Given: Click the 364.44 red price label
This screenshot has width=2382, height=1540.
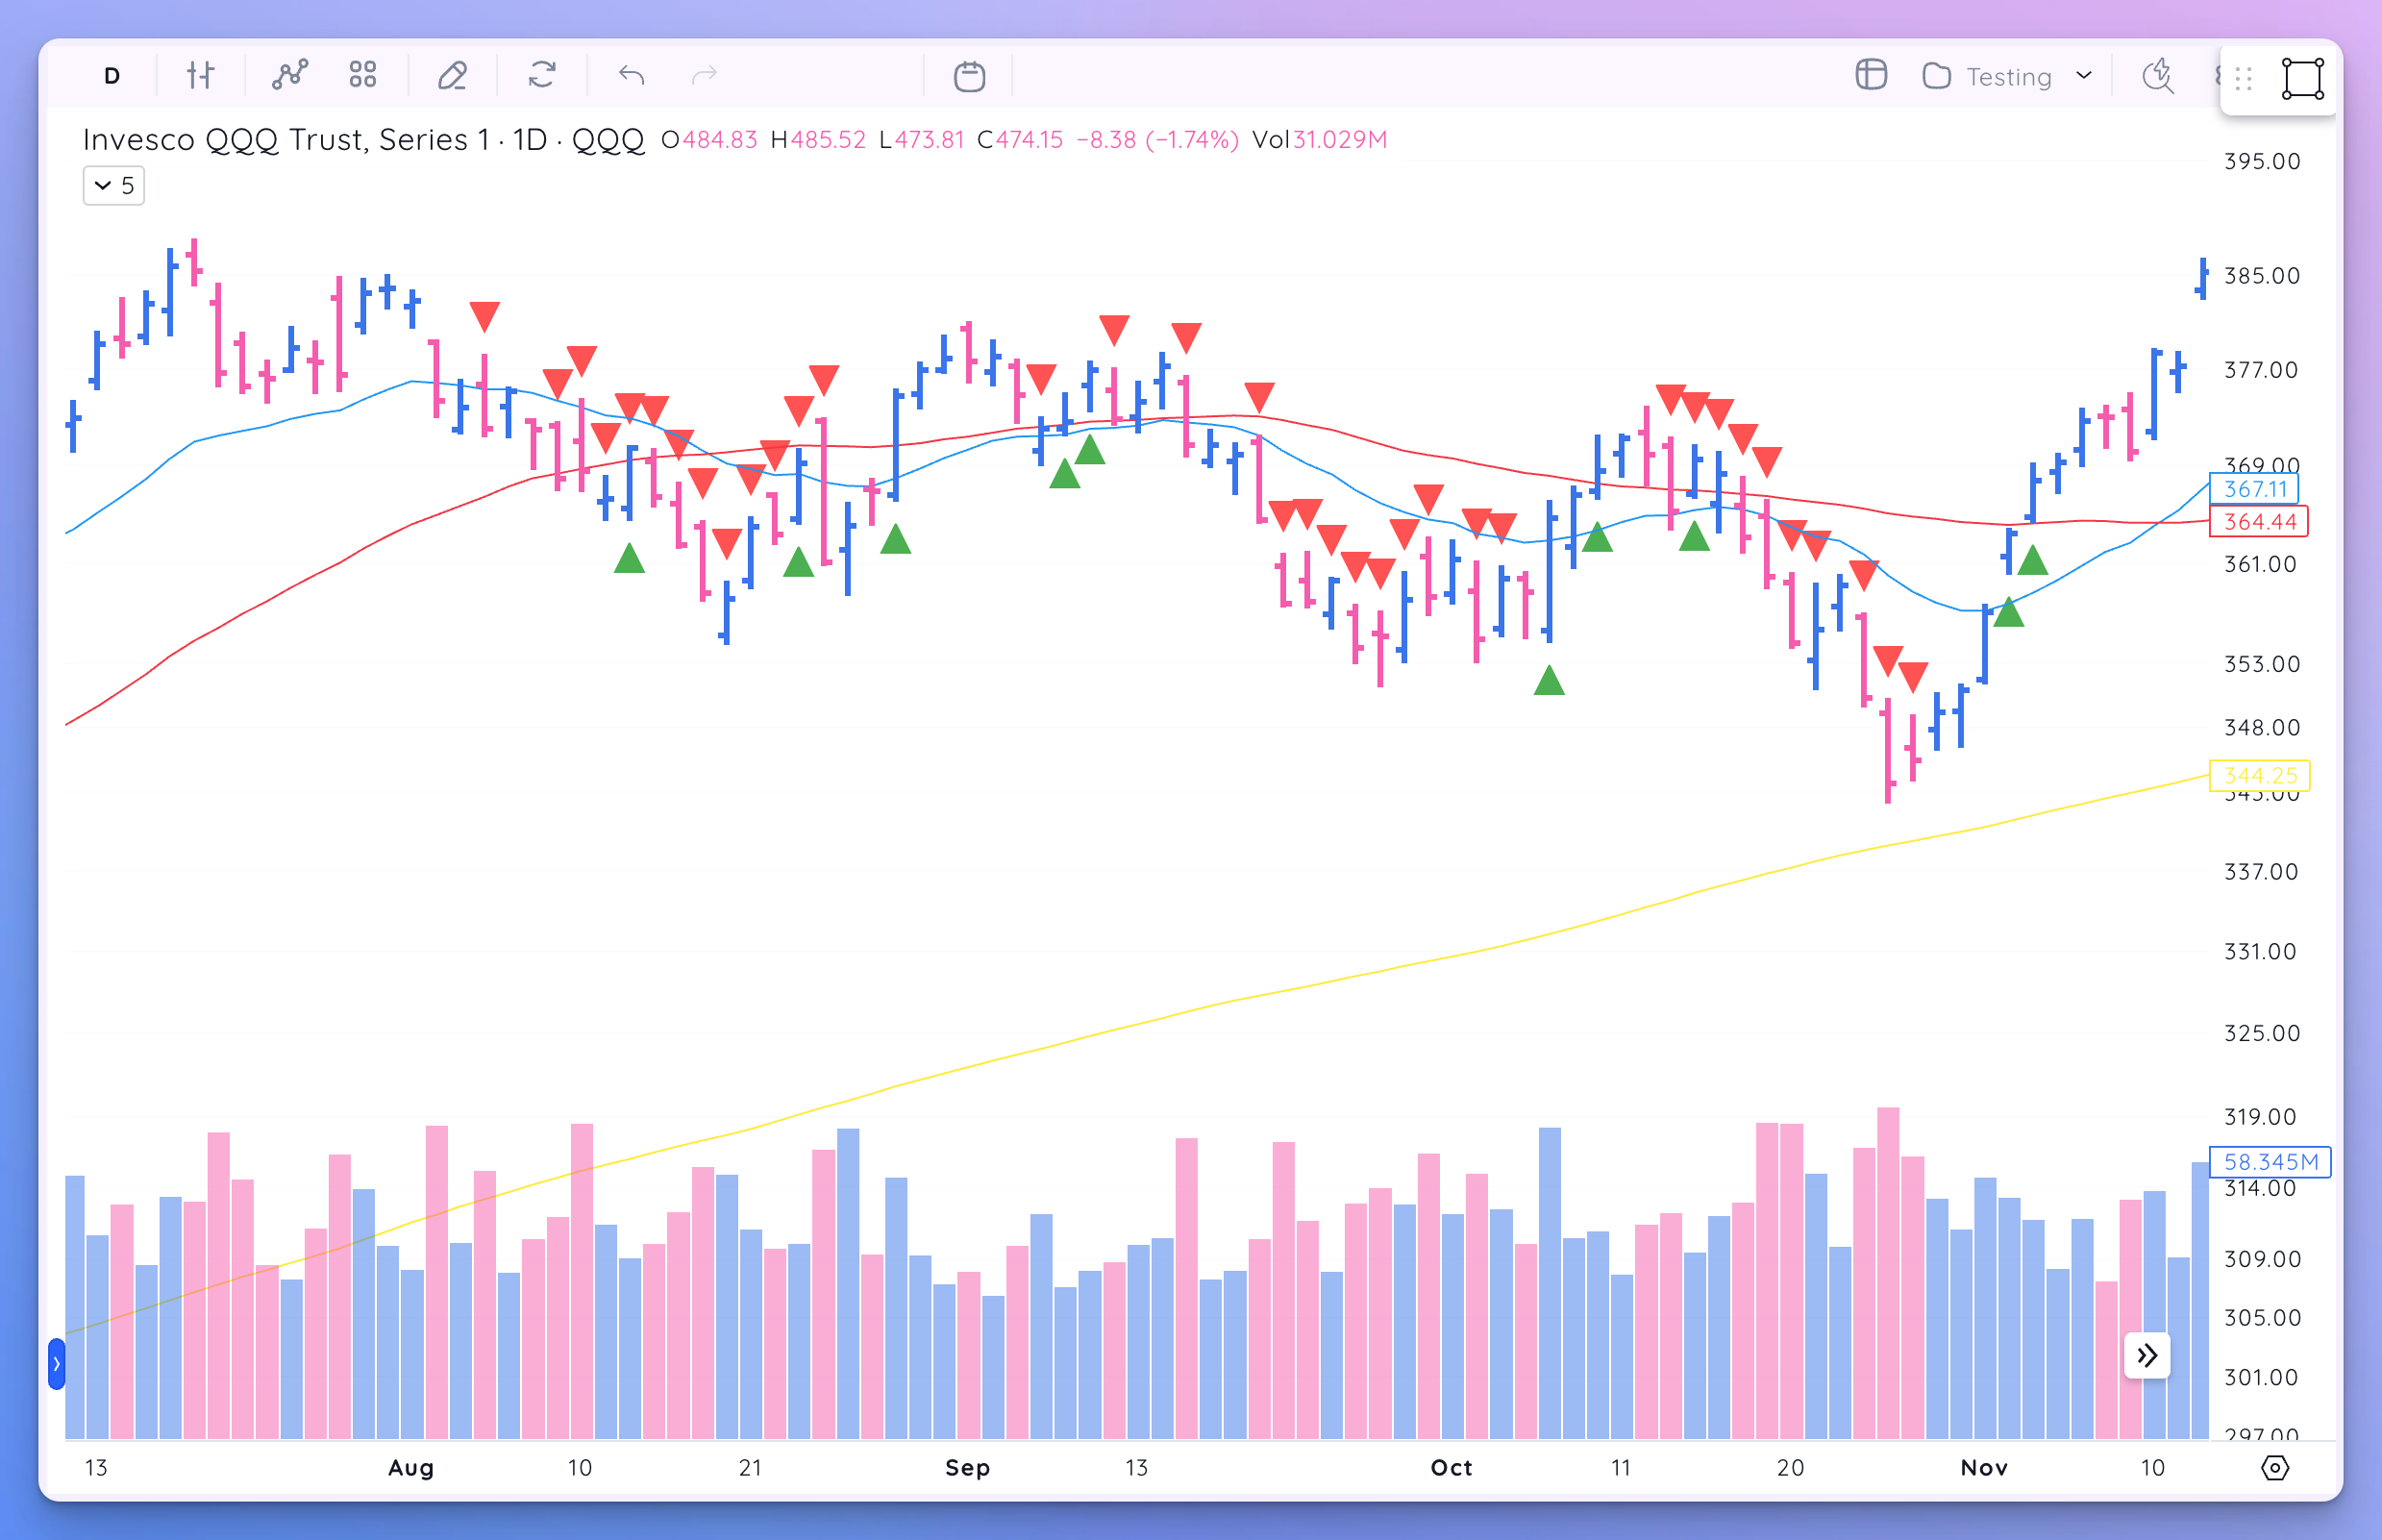Looking at the screenshot, I should [2259, 521].
